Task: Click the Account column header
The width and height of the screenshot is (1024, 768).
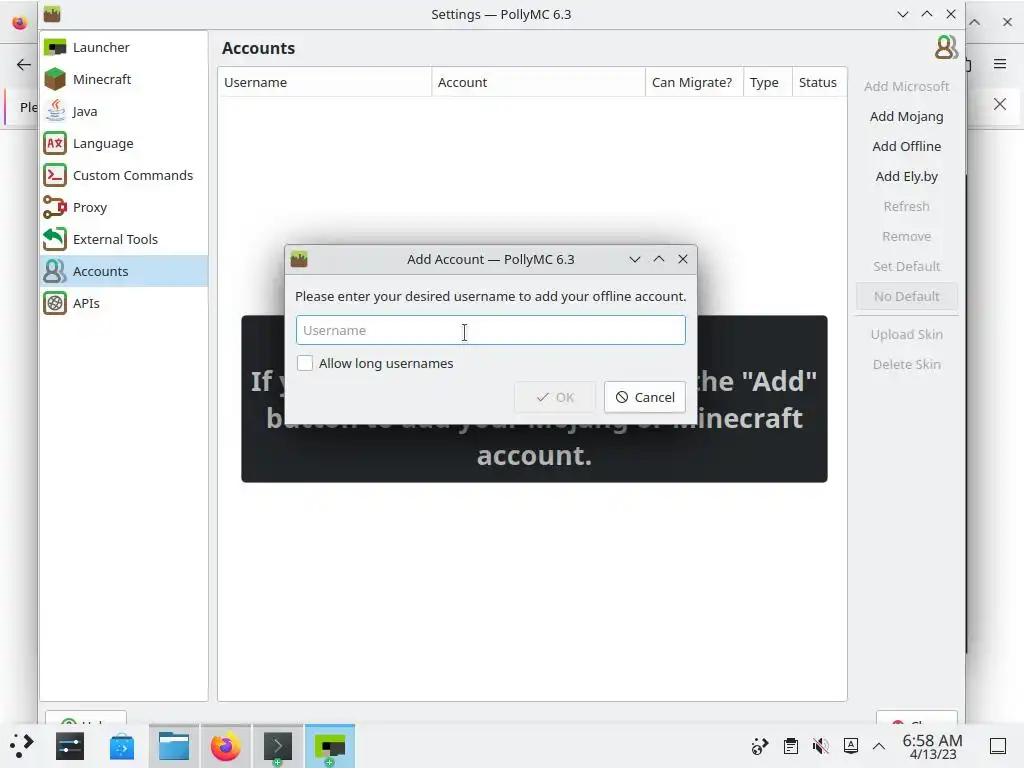Action: [x=538, y=82]
